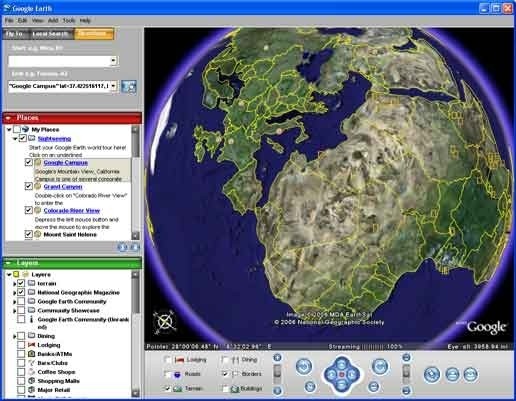The width and height of the screenshot is (516, 401).
Task: Check the Lodging layer checkbox in Layers list
Action: [x=21, y=345]
